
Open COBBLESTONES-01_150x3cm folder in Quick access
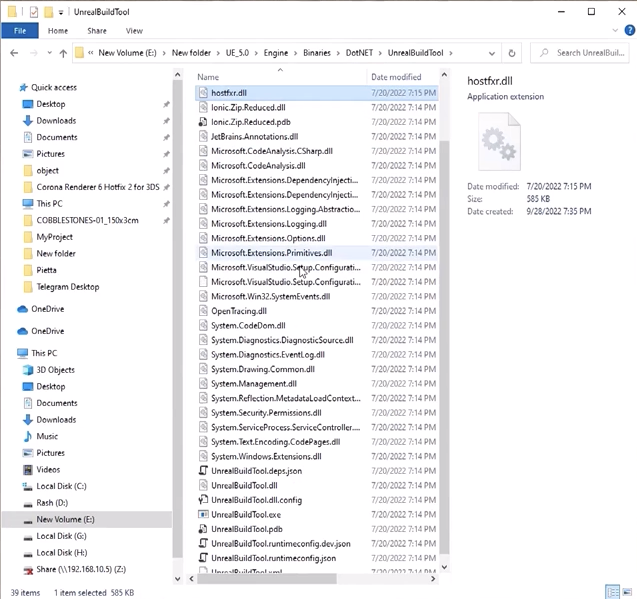coord(87,220)
